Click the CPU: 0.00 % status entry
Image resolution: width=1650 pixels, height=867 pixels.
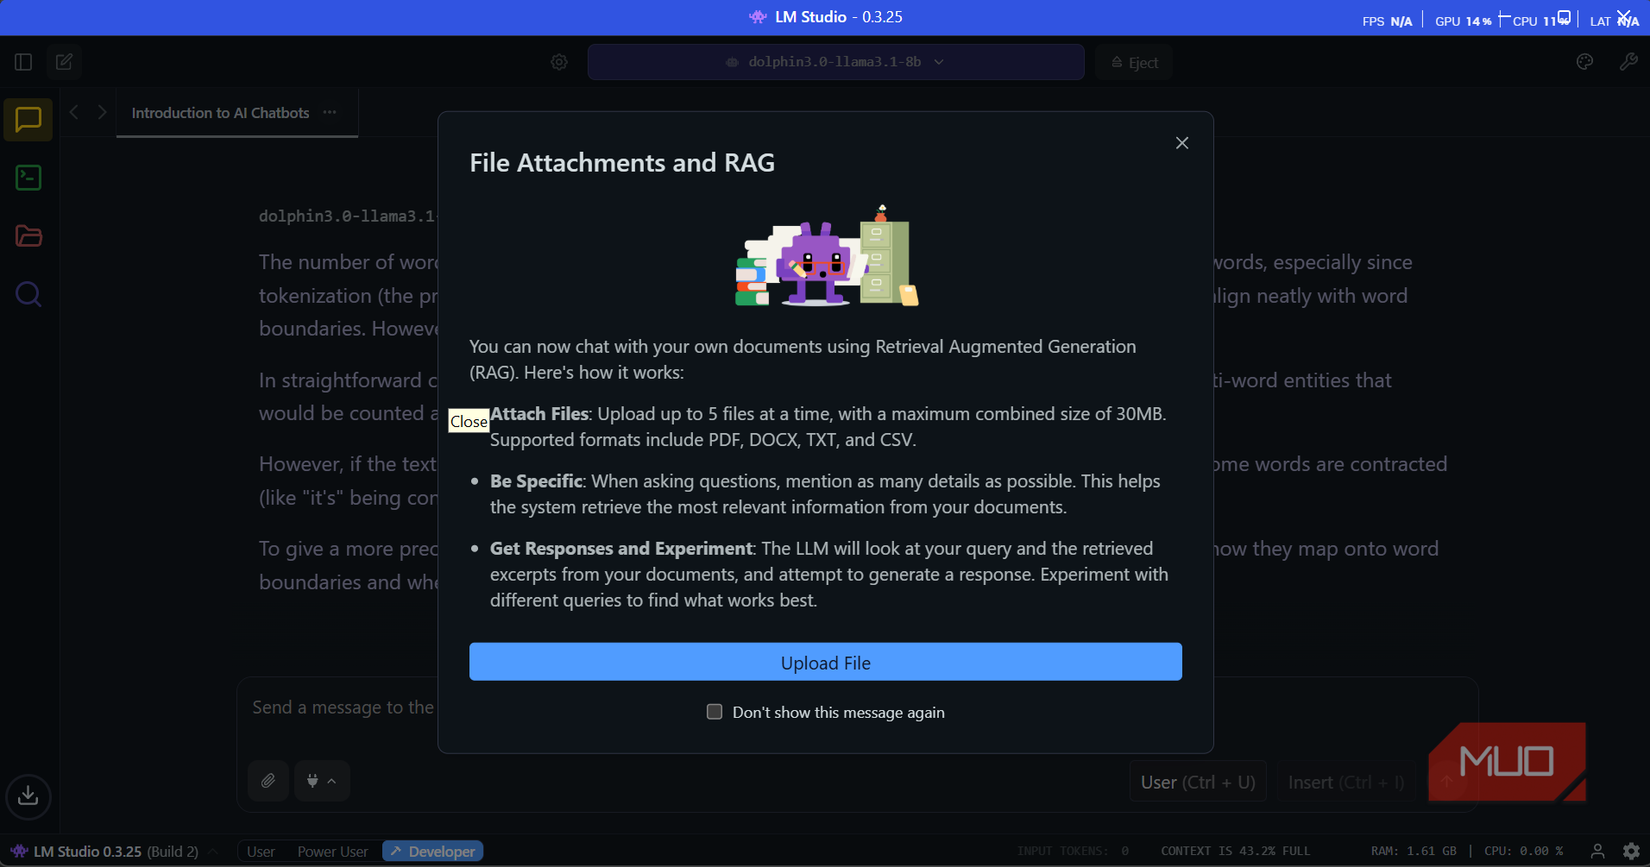pos(1523,851)
